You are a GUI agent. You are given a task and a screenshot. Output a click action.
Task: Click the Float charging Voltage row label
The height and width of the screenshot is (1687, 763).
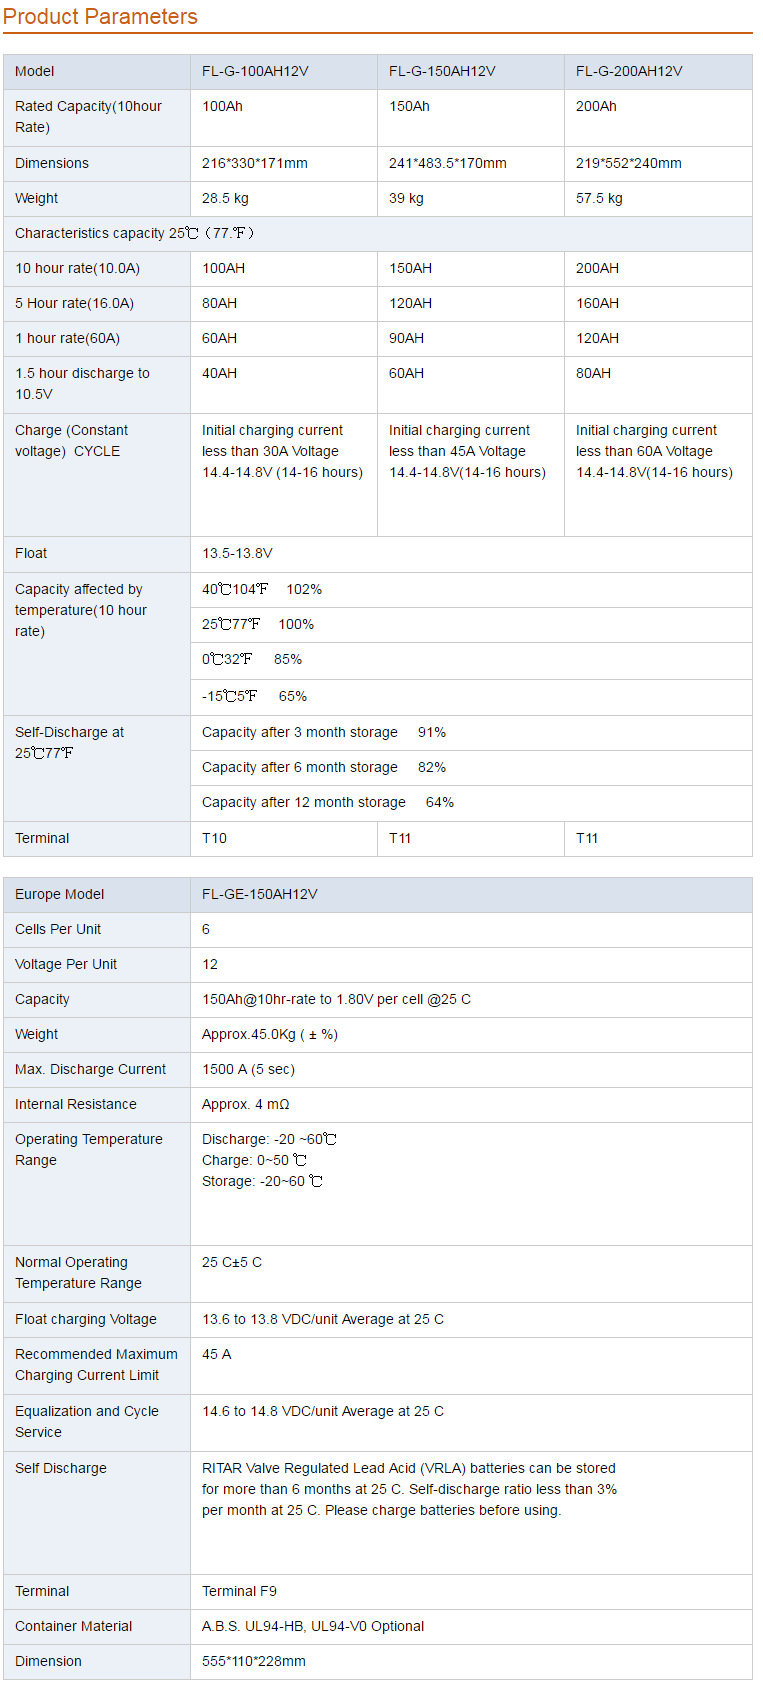pyautogui.click(x=86, y=1319)
